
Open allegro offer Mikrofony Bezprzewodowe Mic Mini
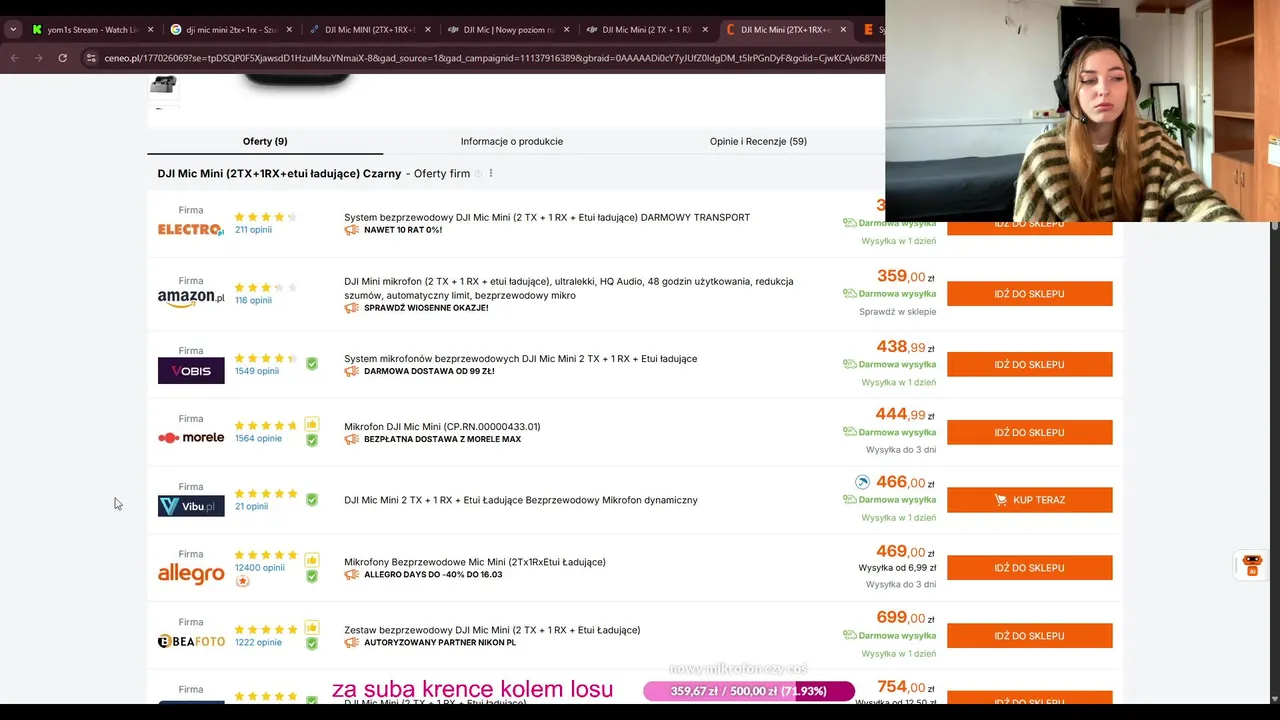point(475,562)
